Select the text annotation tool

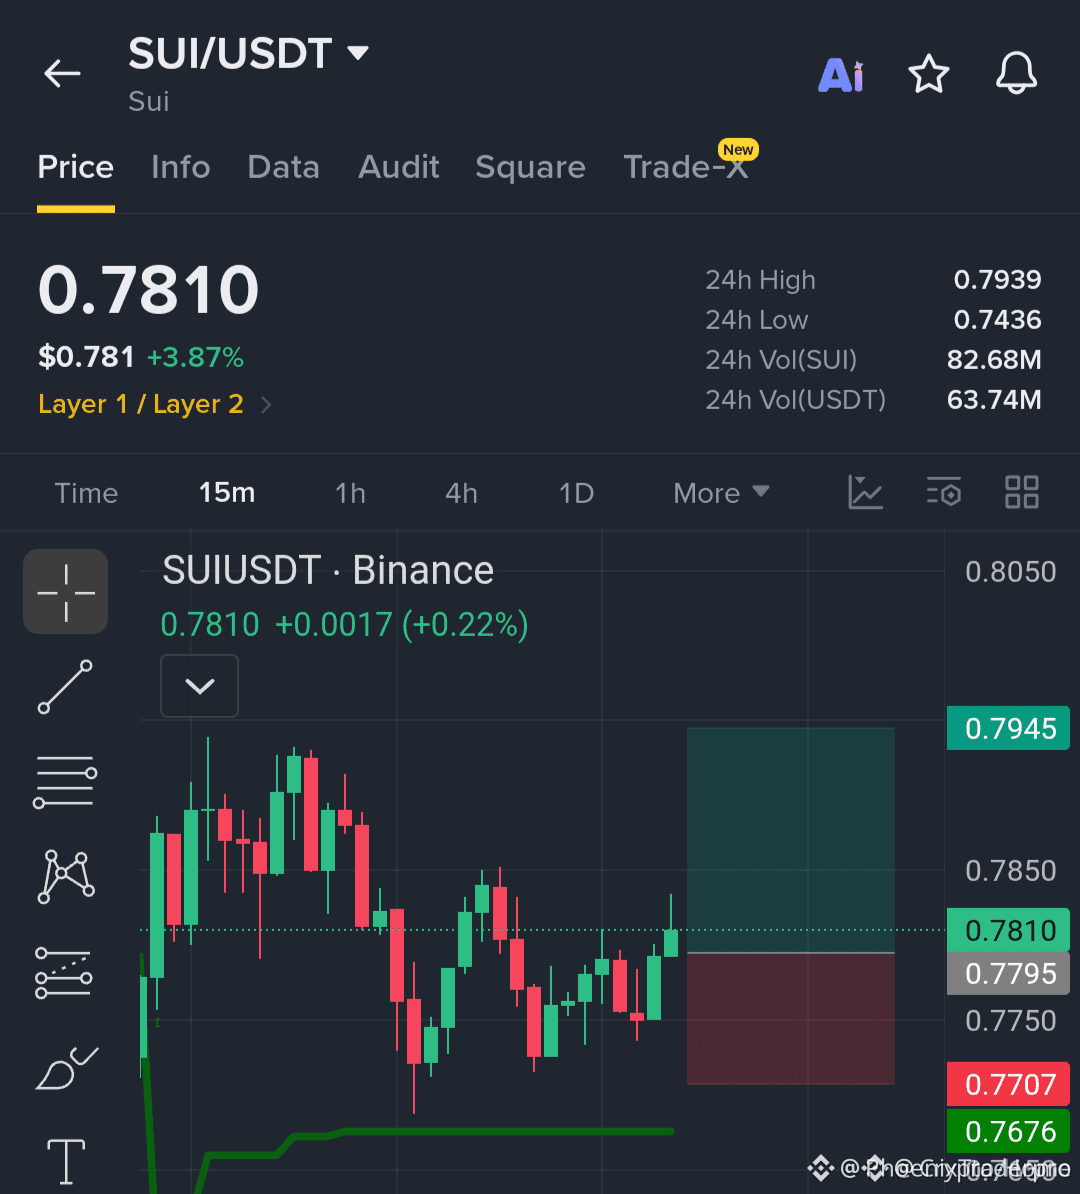pyautogui.click(x=66, y=1162)
